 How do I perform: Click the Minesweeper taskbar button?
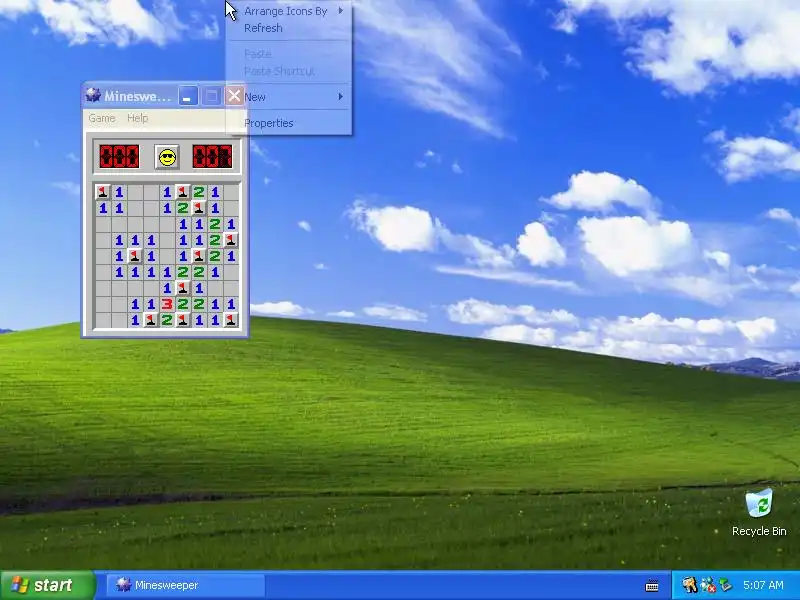tap(186, 585)
